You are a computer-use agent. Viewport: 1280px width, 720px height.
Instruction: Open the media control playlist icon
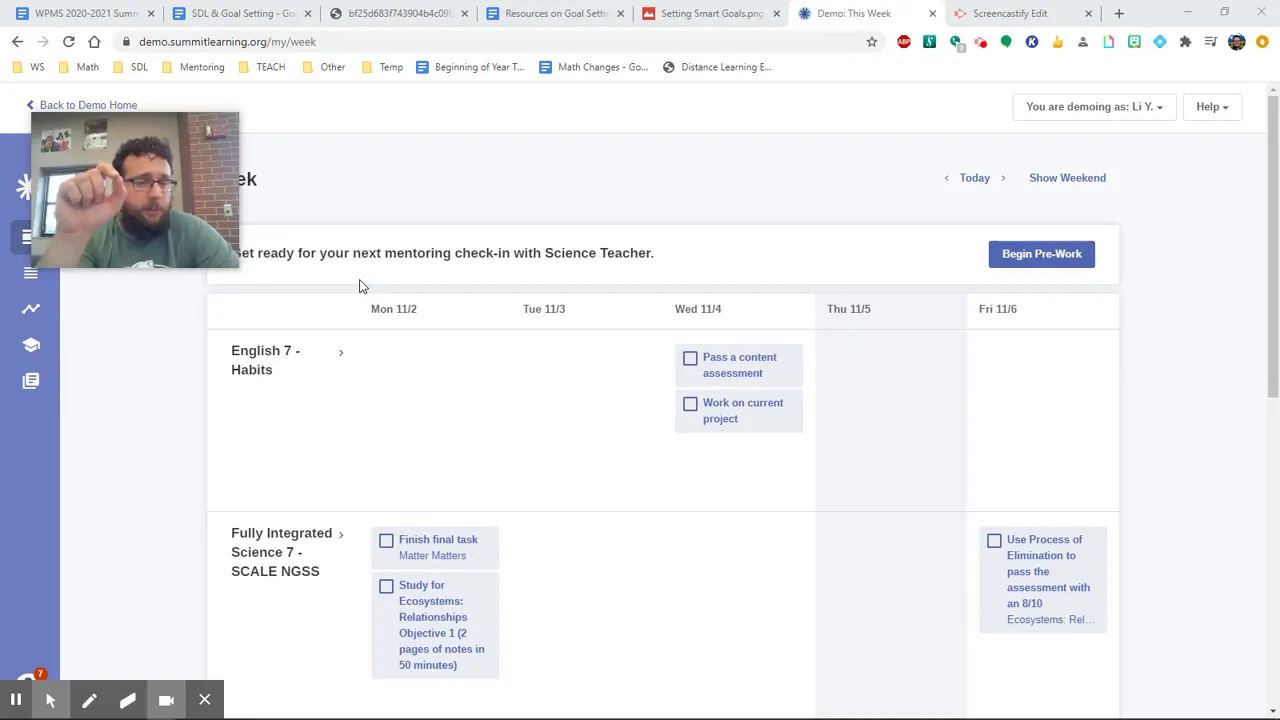pos(1211,42)
